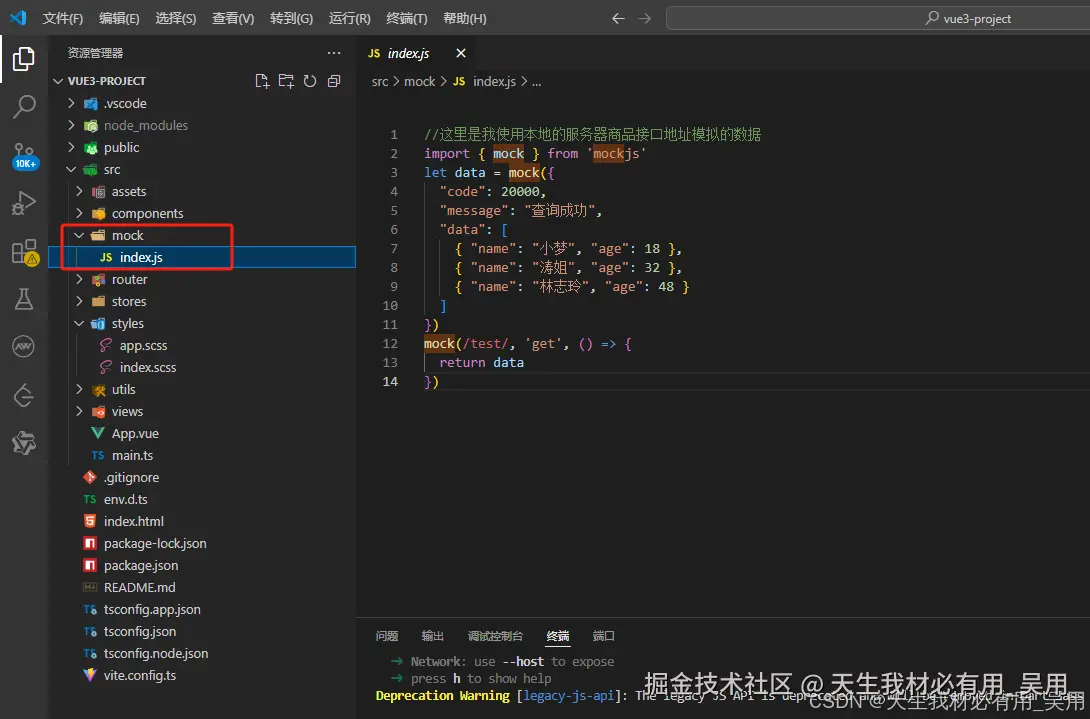Open the Search view in the activity bar

[24, 107]
